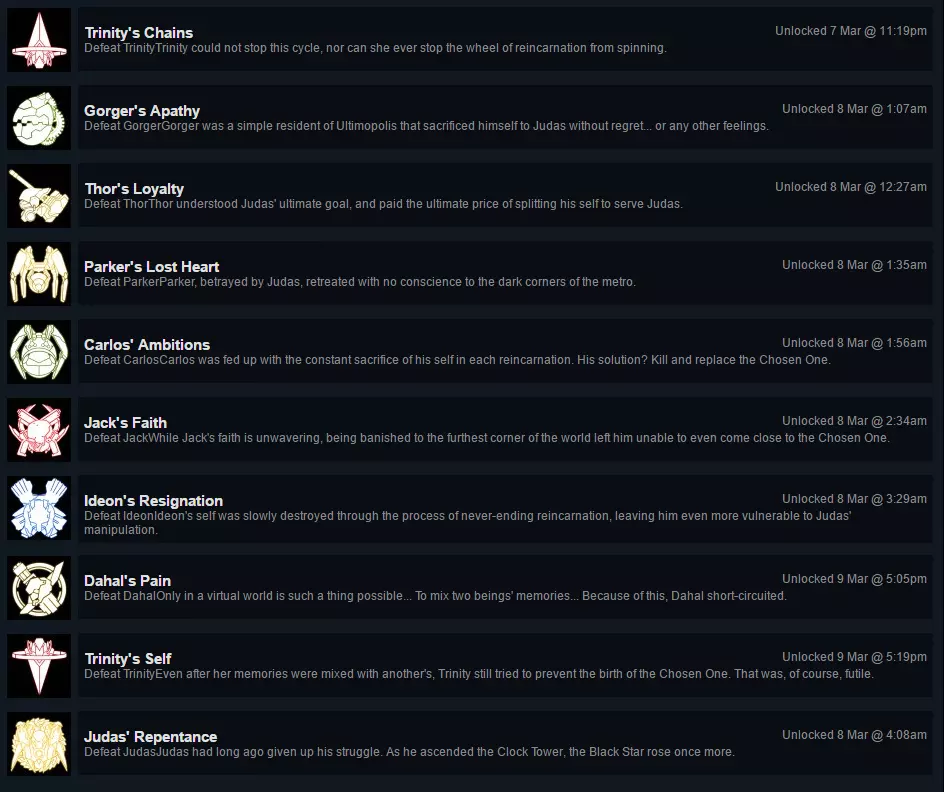This screenshot has width=944, height=792.
Task: Click Dahal's Pain unlocked date text
Action: pyautogui.click(x=854, y=579)
